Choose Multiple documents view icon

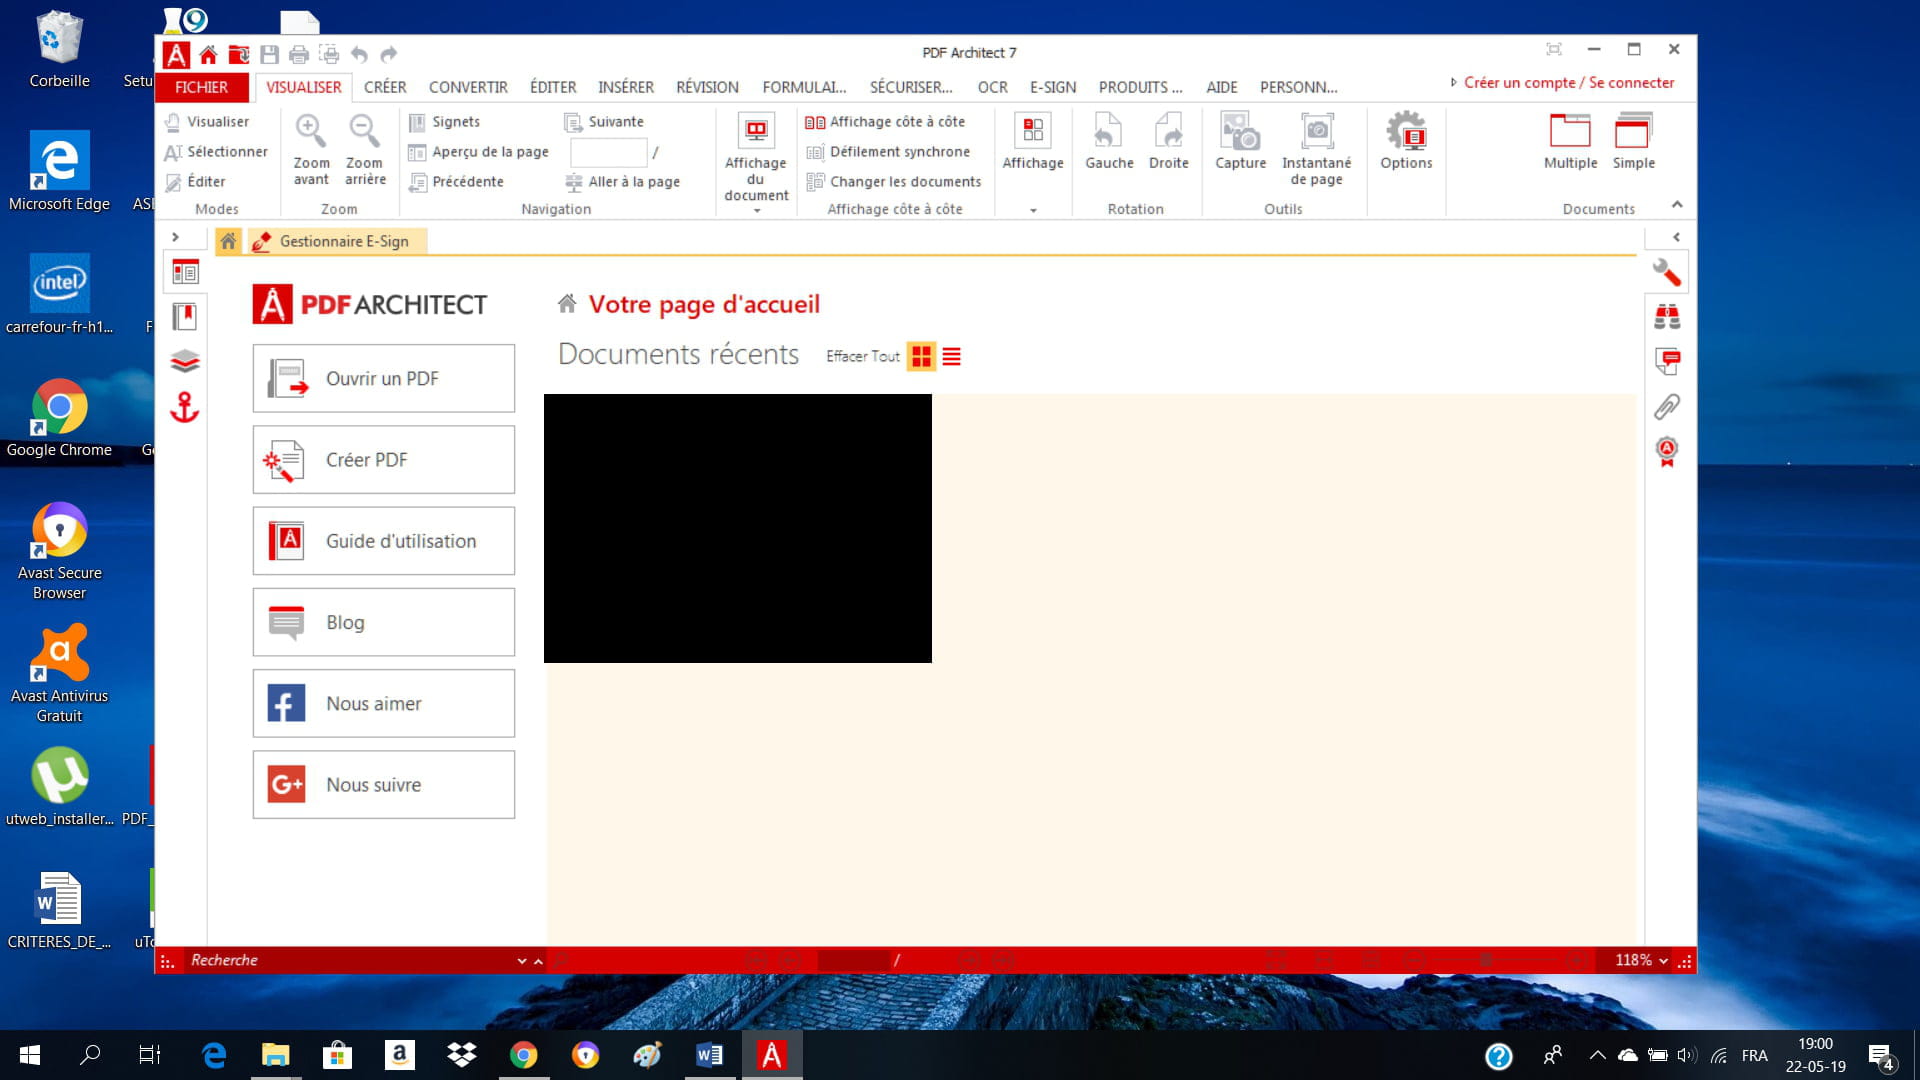pyautogui.click(x=1570, y=131)
